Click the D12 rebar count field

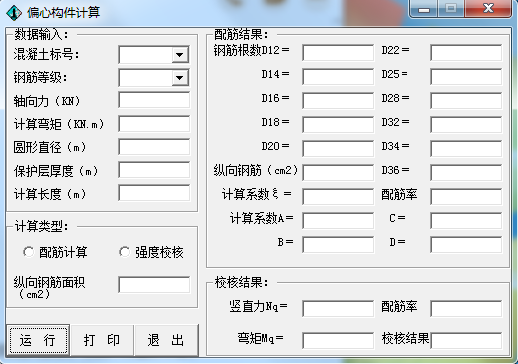[338, 53]
